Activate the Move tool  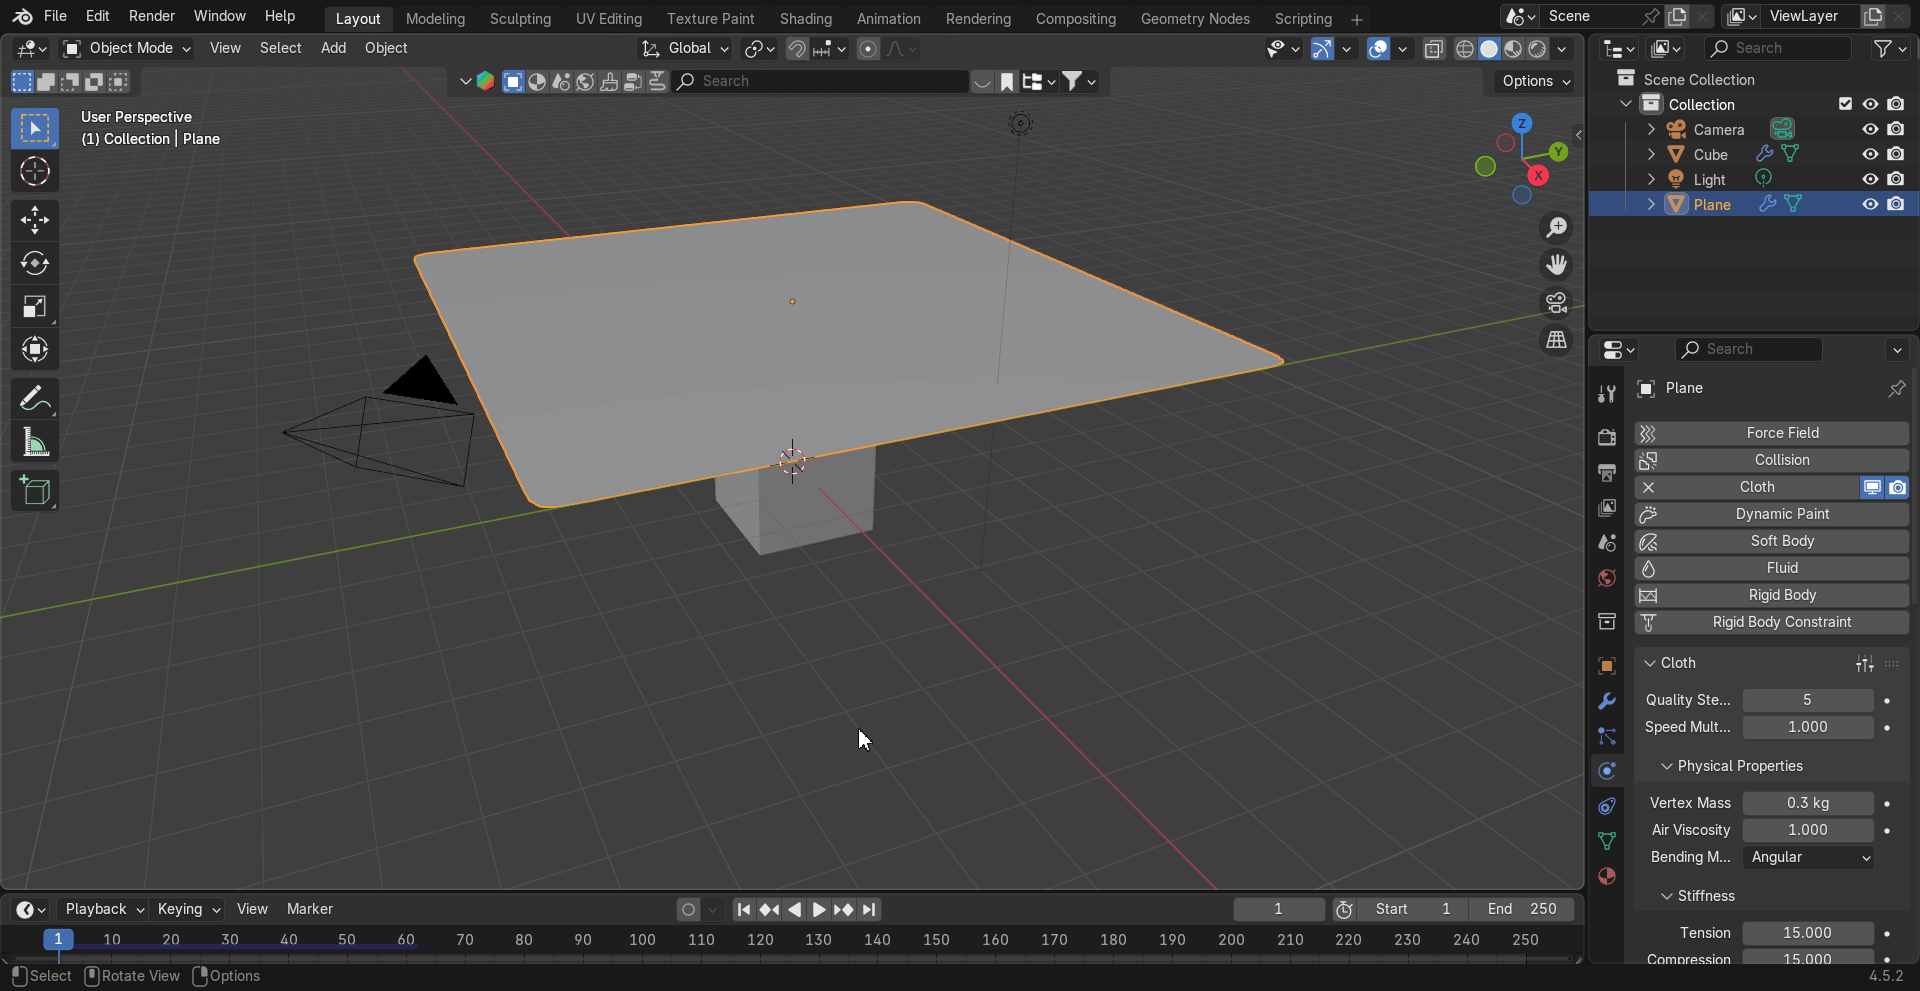pos(35,220)
